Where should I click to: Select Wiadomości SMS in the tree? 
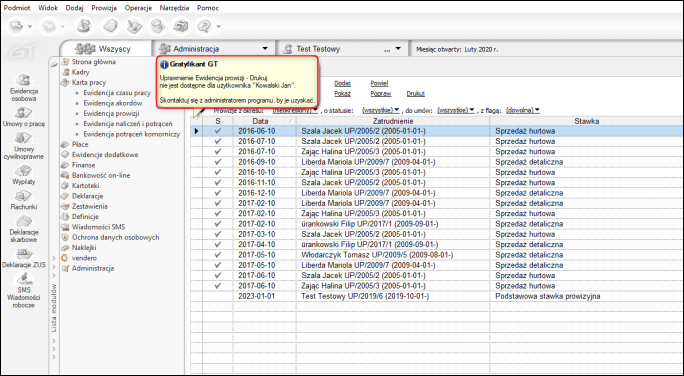99,227
